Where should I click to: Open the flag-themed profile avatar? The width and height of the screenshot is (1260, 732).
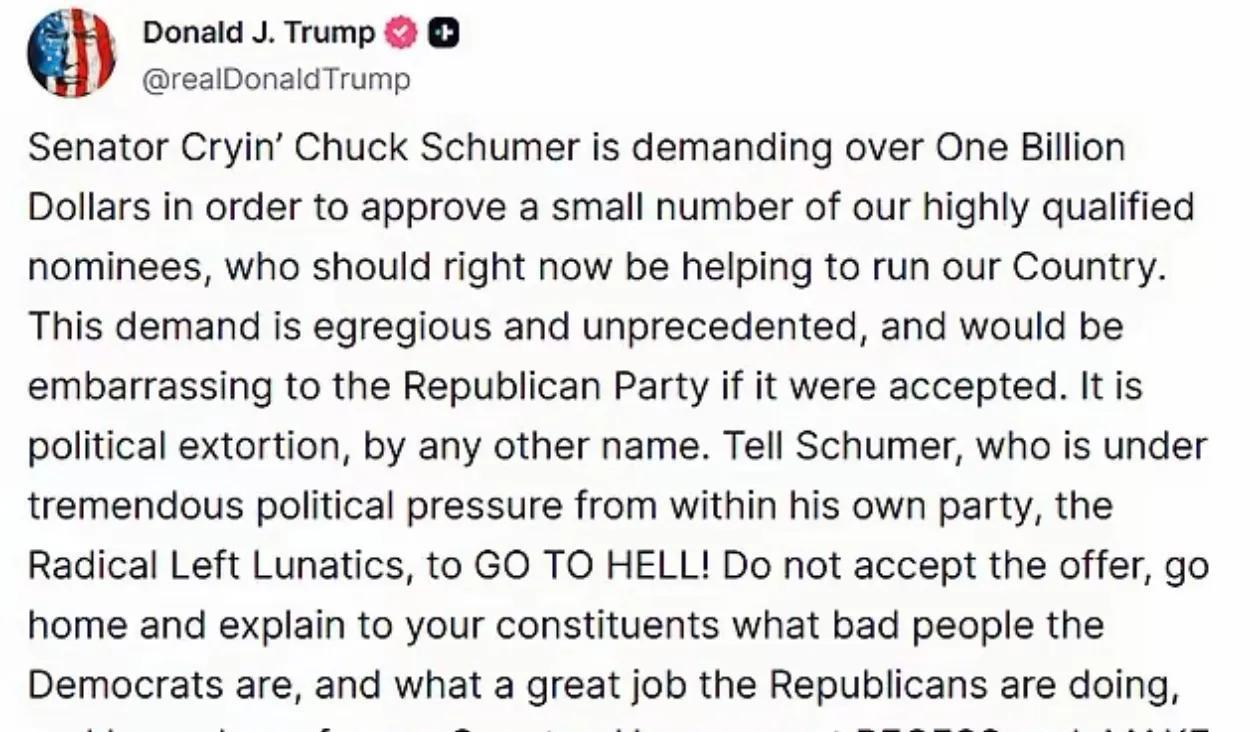pos(71,53)
